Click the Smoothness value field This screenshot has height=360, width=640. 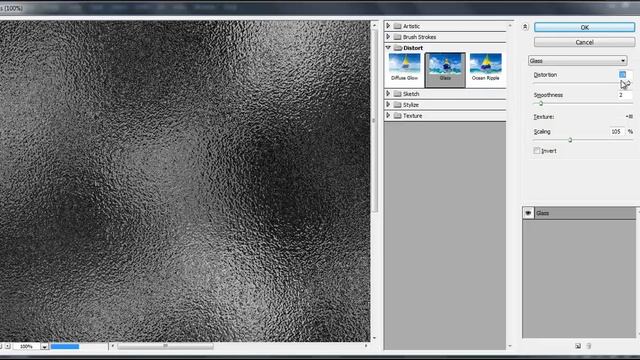624,95
